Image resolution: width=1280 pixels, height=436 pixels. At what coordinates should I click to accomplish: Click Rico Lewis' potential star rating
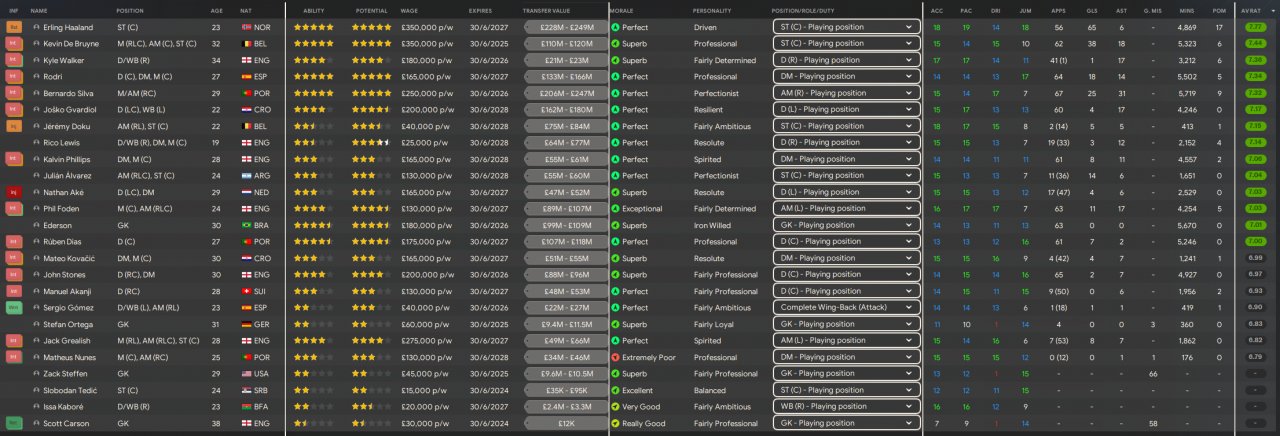pos(371,142)
